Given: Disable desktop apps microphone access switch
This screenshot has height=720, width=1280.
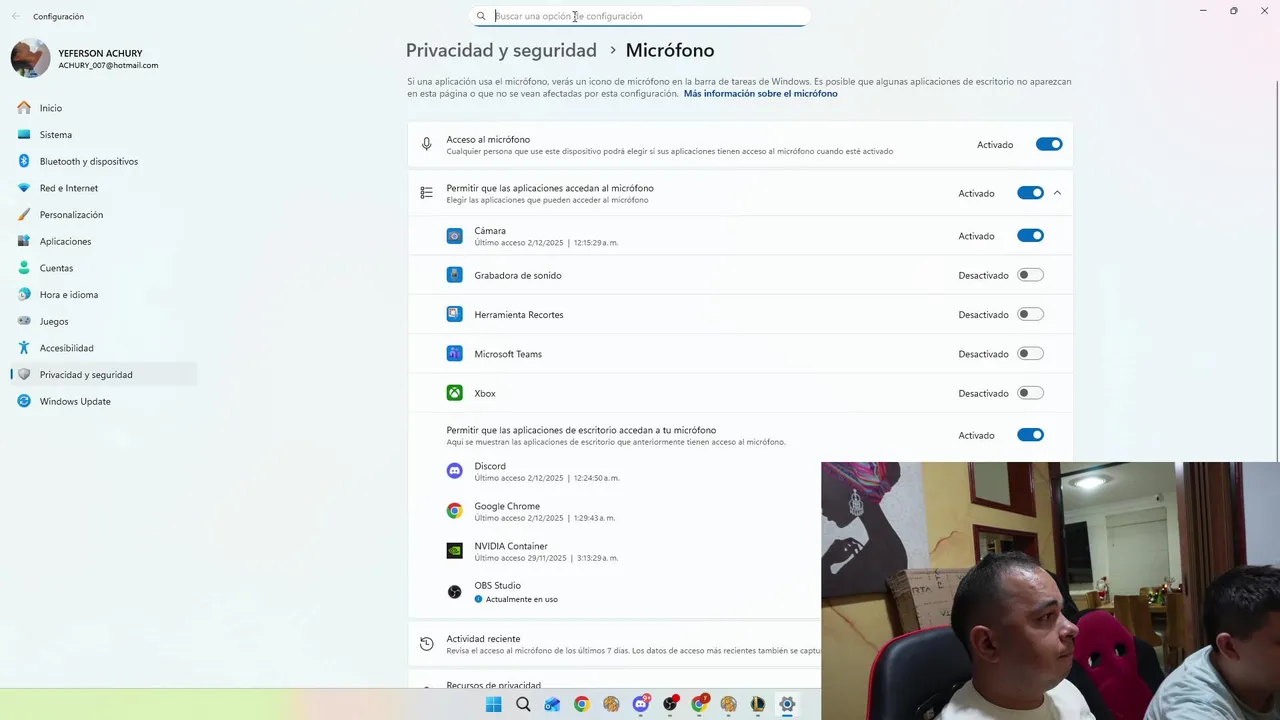Looking at the screenshot, I should click(x=1030, y=435).
